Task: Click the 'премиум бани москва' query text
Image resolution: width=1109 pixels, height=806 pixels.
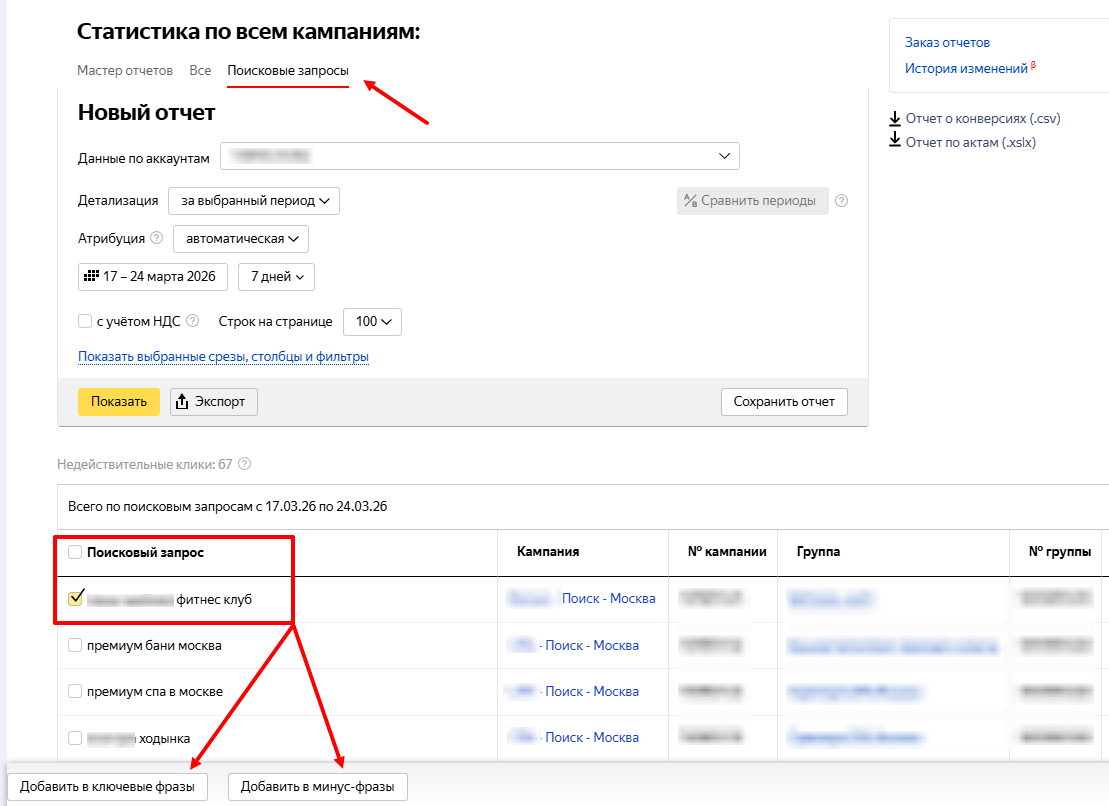Action: click(154, 646)
